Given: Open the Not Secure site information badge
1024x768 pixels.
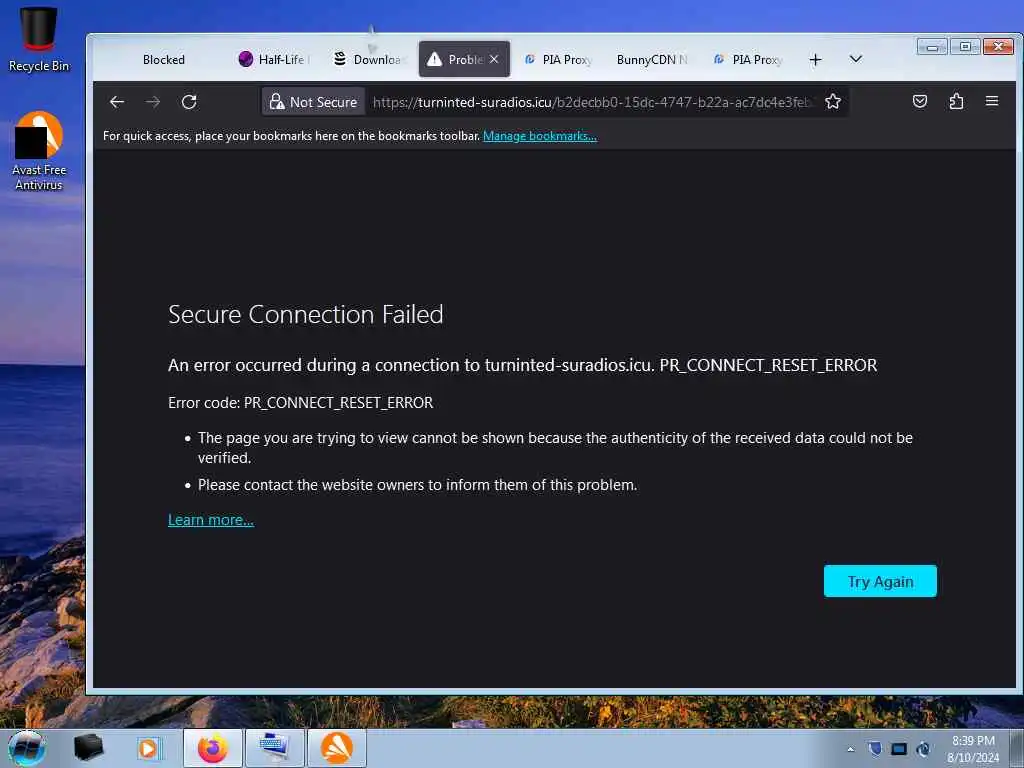Looking at the screenshot, I should click(313, 102).
